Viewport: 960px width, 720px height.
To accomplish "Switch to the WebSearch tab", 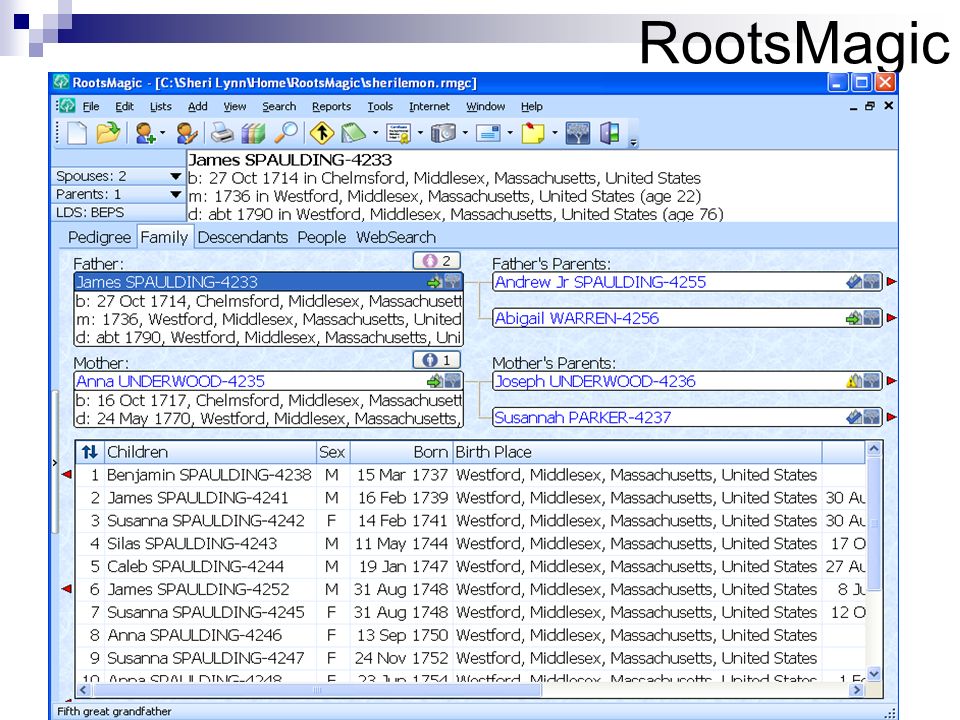I will [x=396, y=238].
